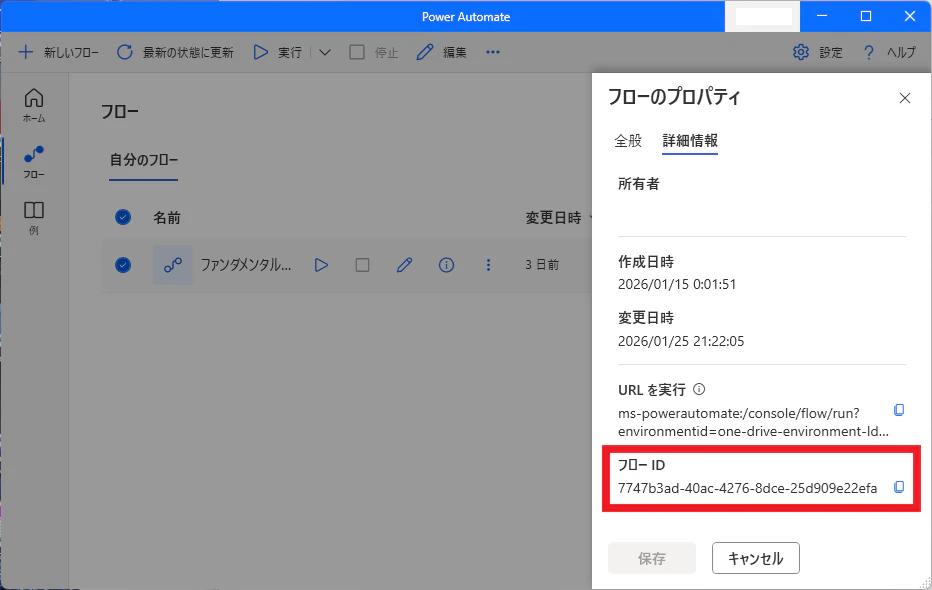
Task: Click the info icon beside URL を実行
Action: point(700,389)
